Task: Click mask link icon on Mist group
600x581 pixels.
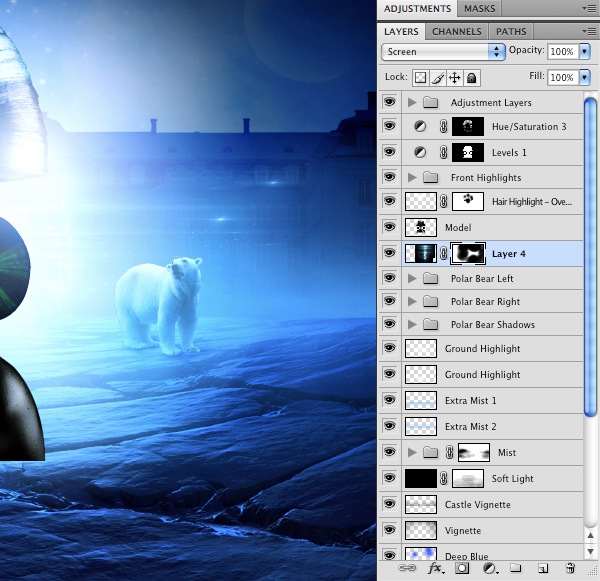Action: pos(449,452)
